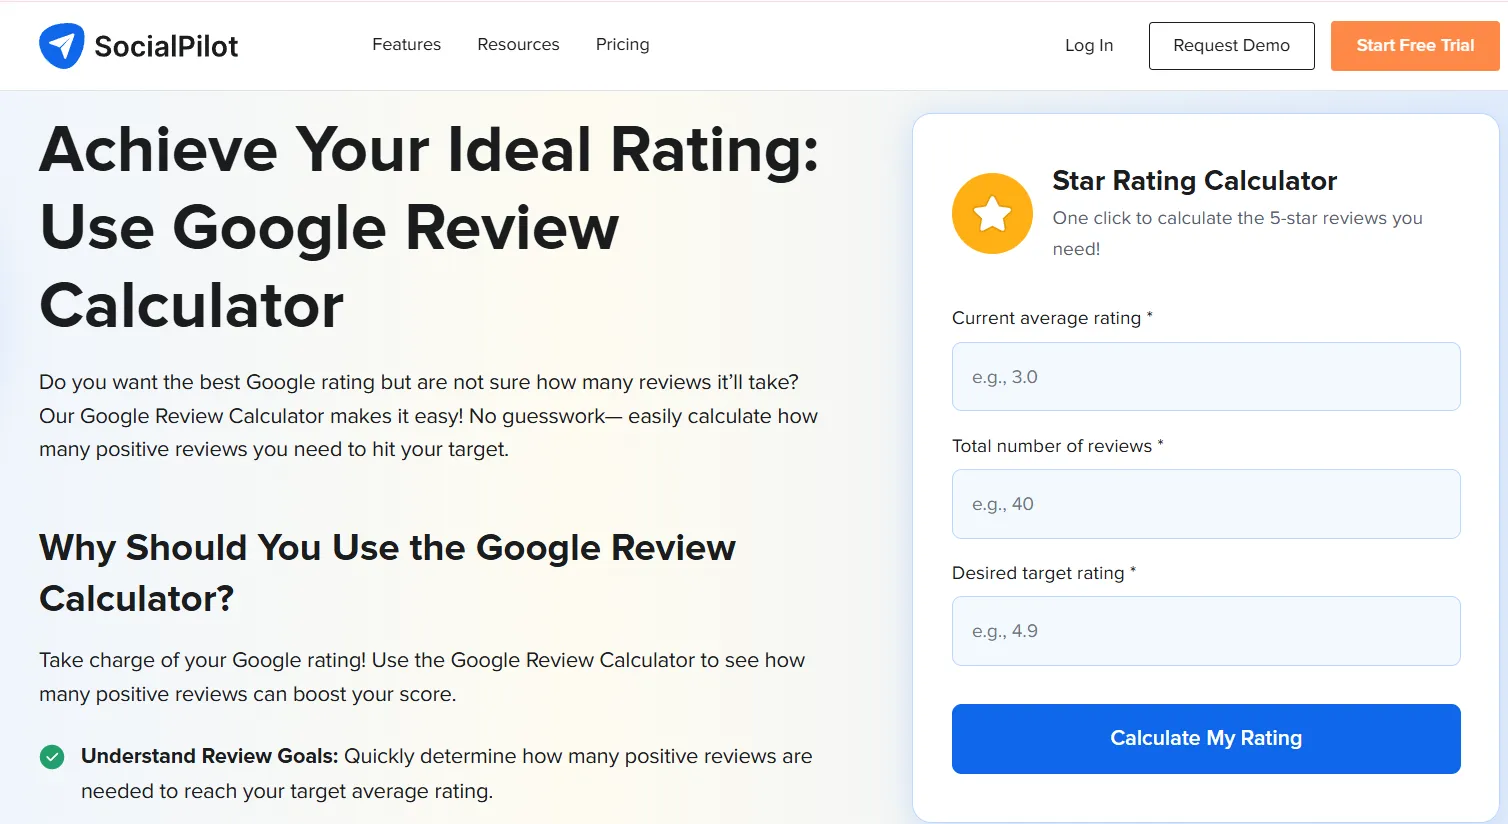Click the Why Should You Use heading
Image resolution: width=1508 pixels, height=824 pixels.
tap(387, 573)
